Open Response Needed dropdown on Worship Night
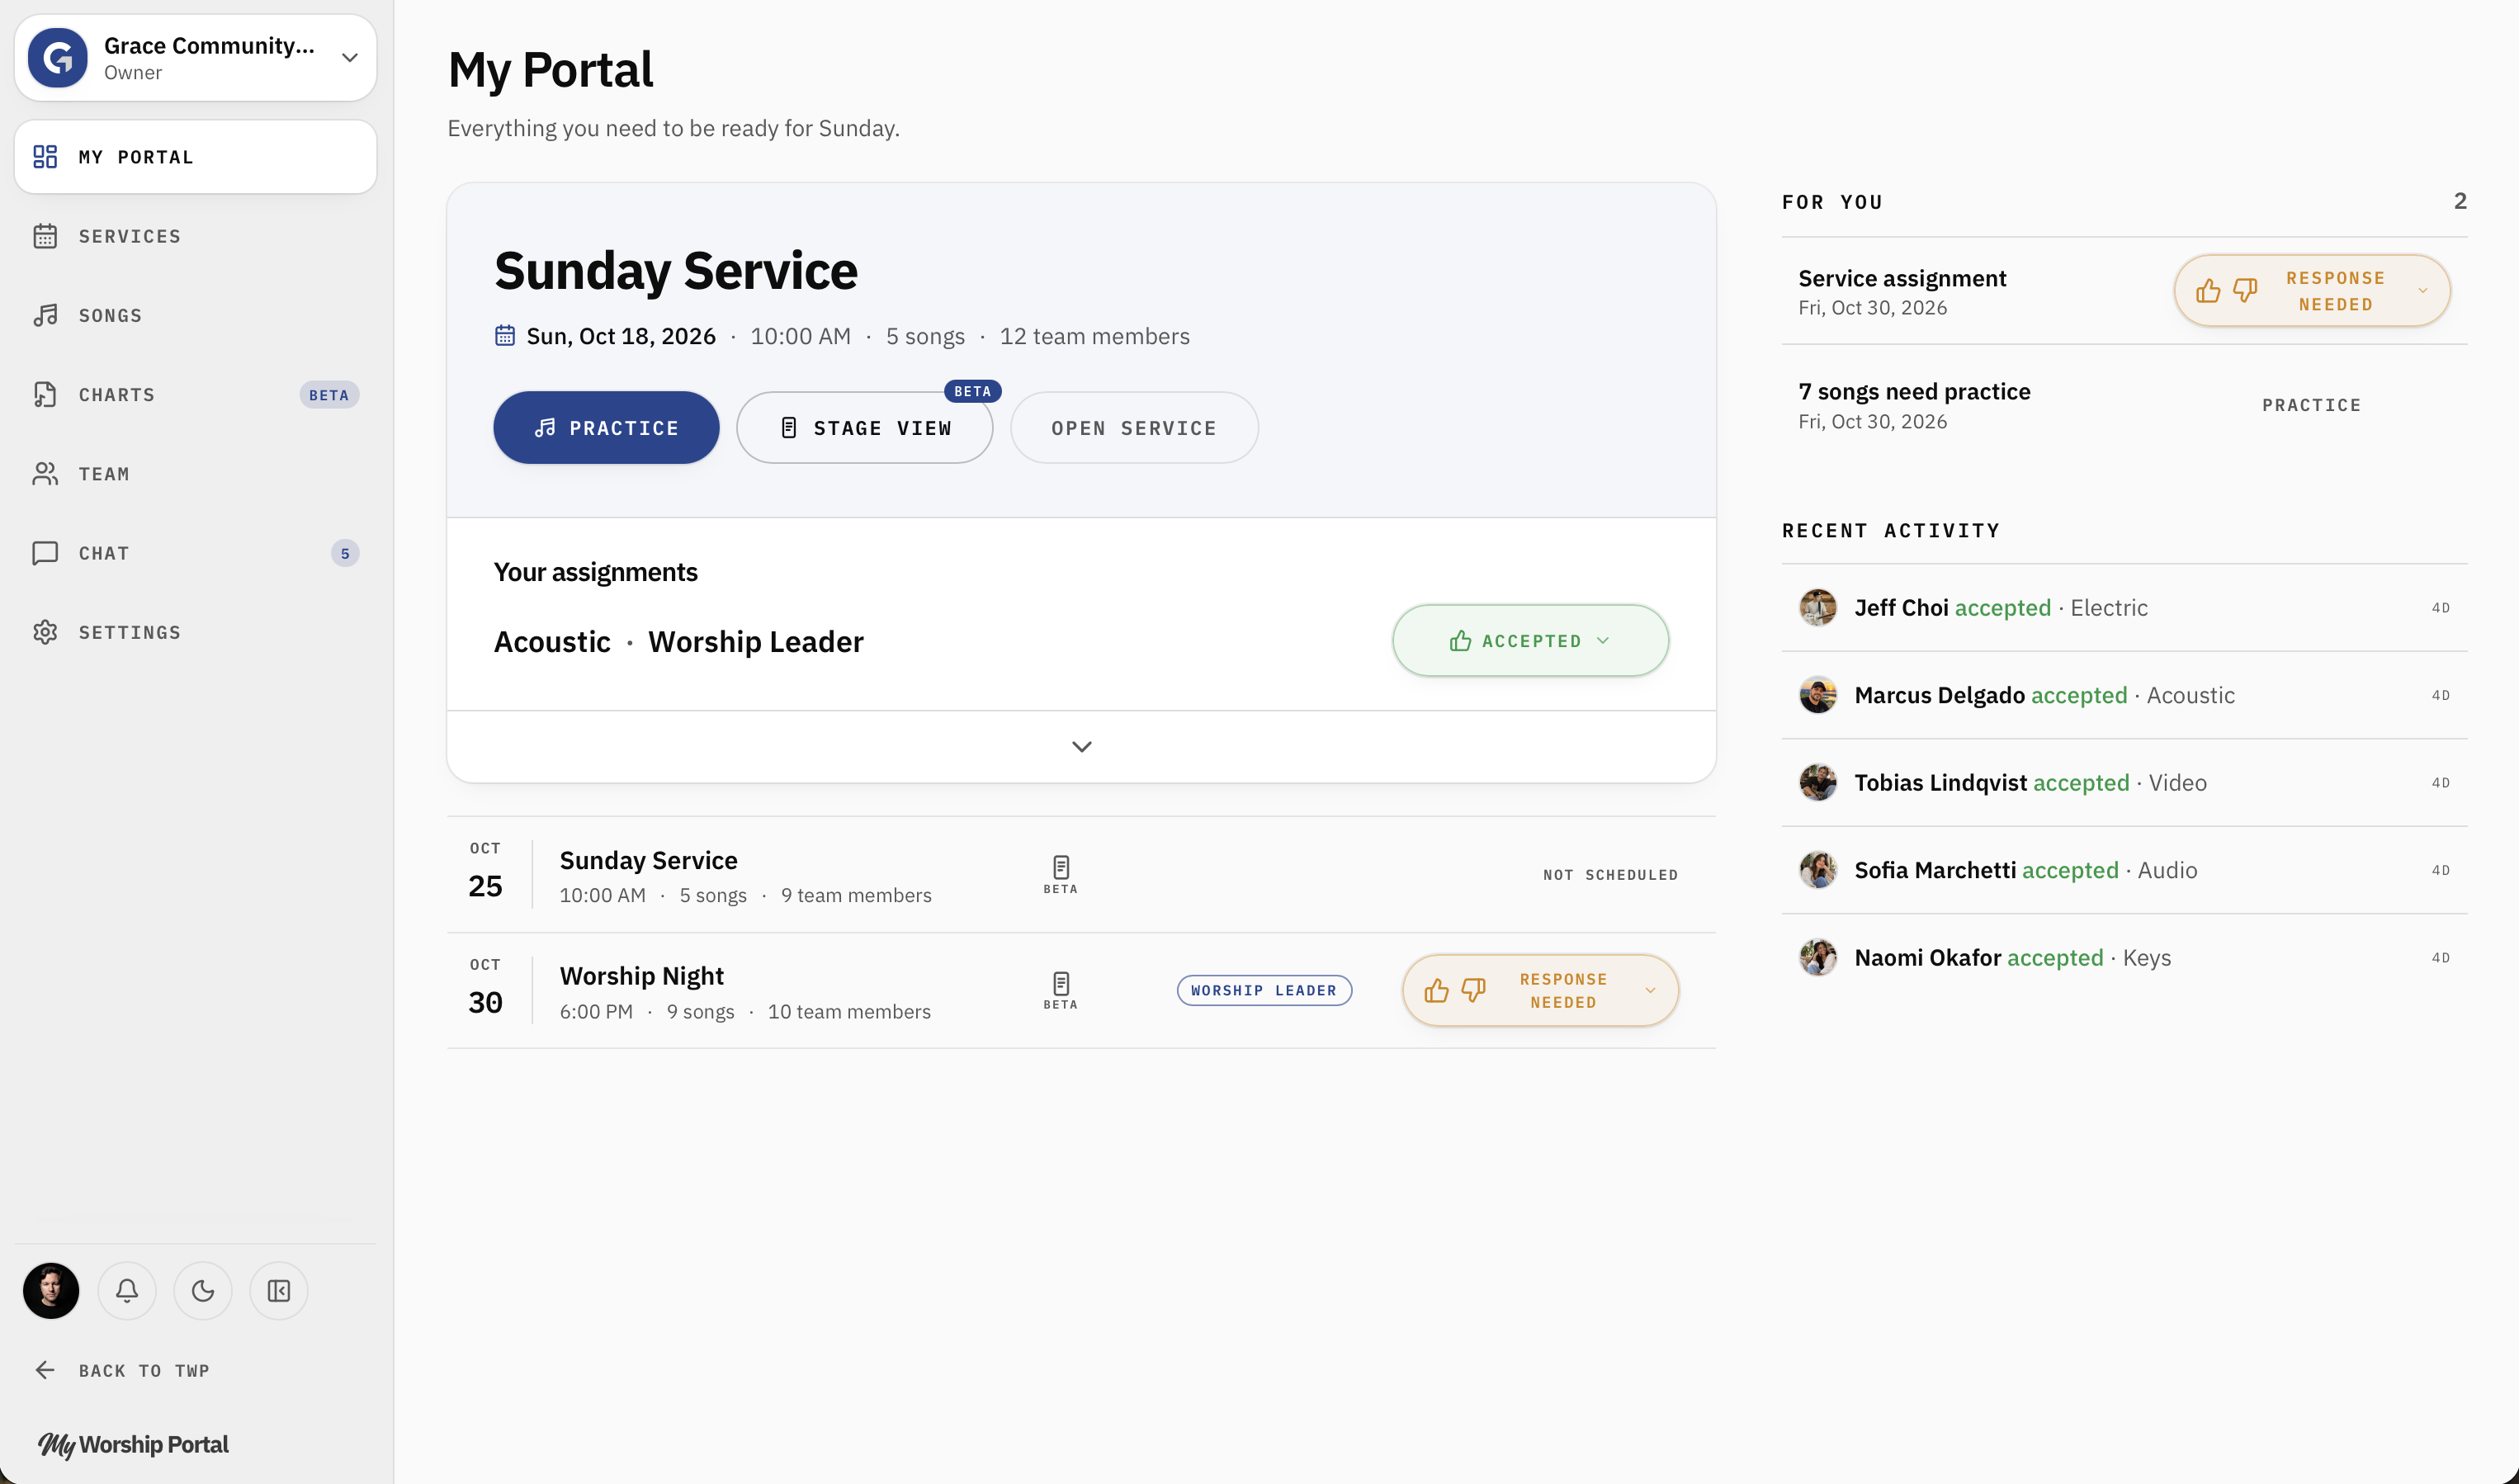Image resolution: width=2519 pixels, height=1484 pixels. [x=1650, y=990]
